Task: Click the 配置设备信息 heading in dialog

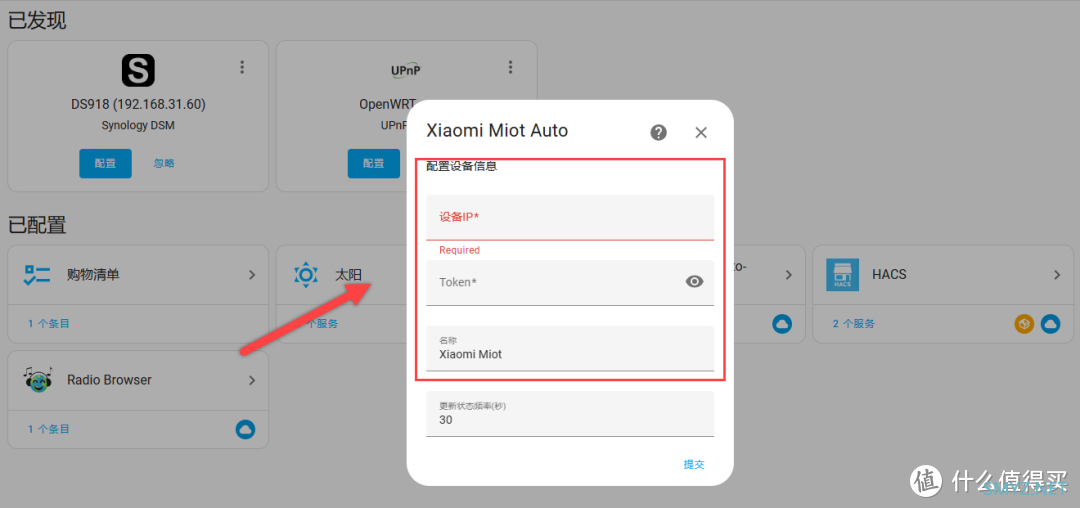Action: coord(461,166)
